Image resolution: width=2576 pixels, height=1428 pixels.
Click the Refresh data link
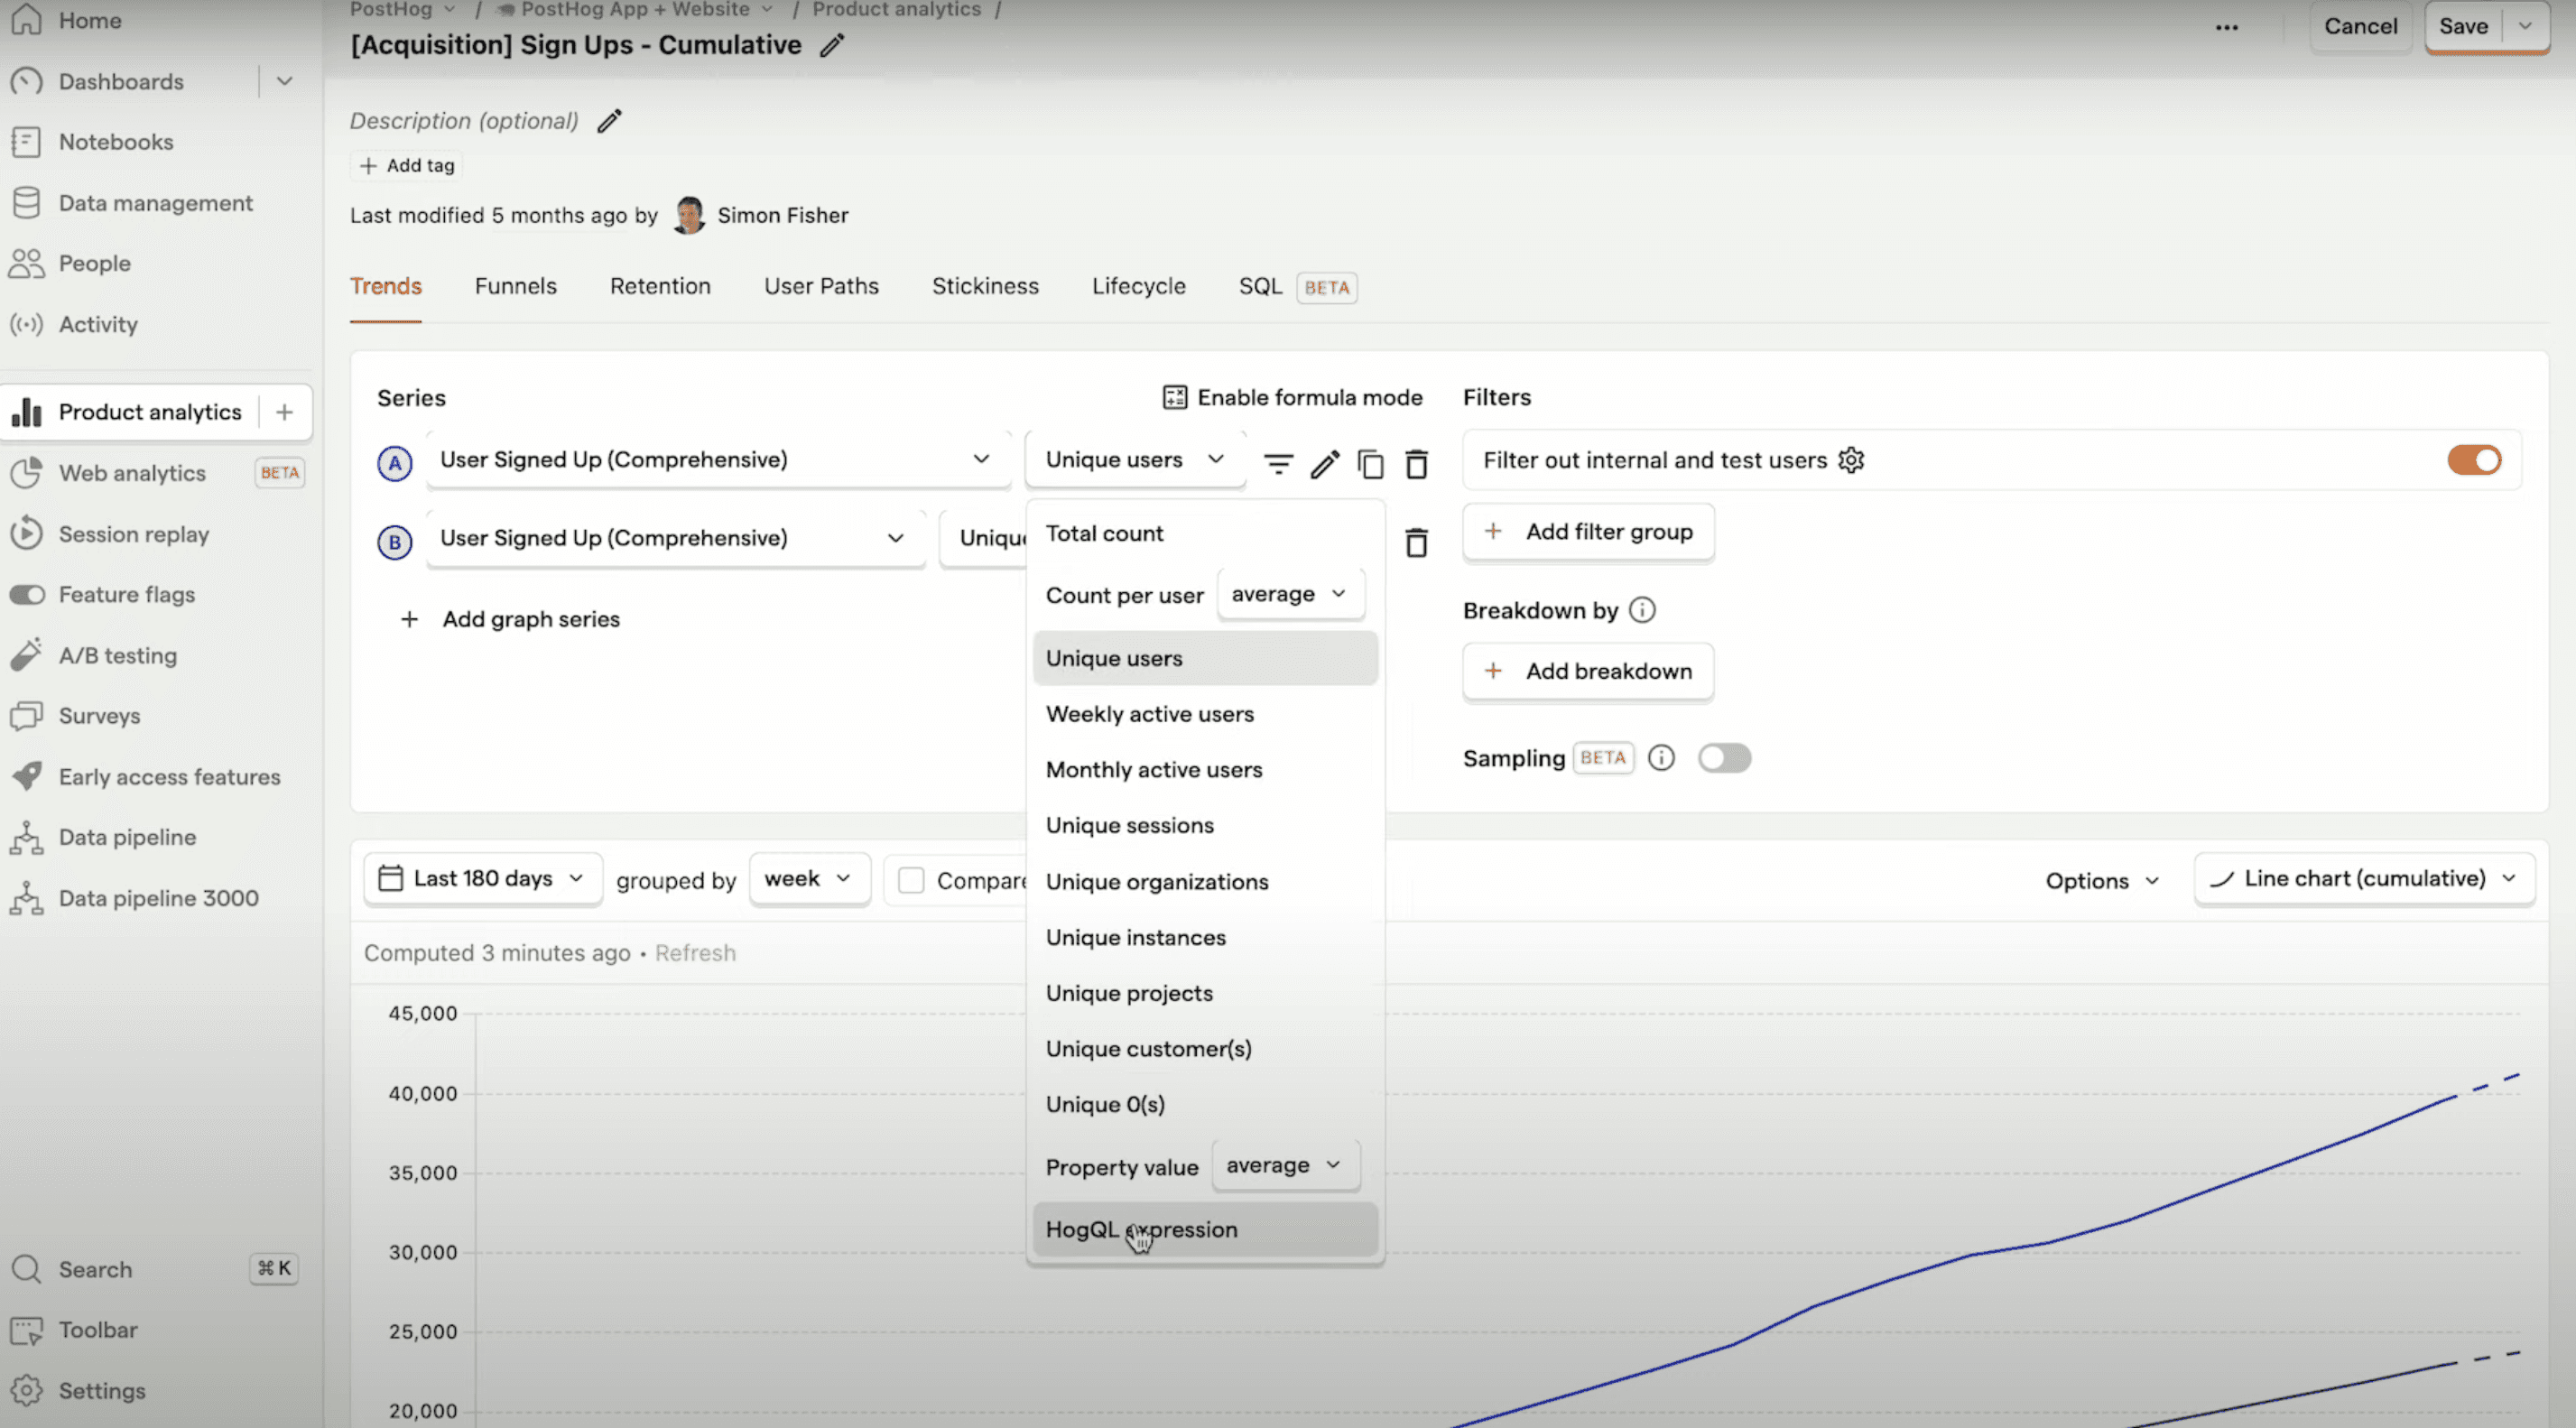click(x=695, y=951)
